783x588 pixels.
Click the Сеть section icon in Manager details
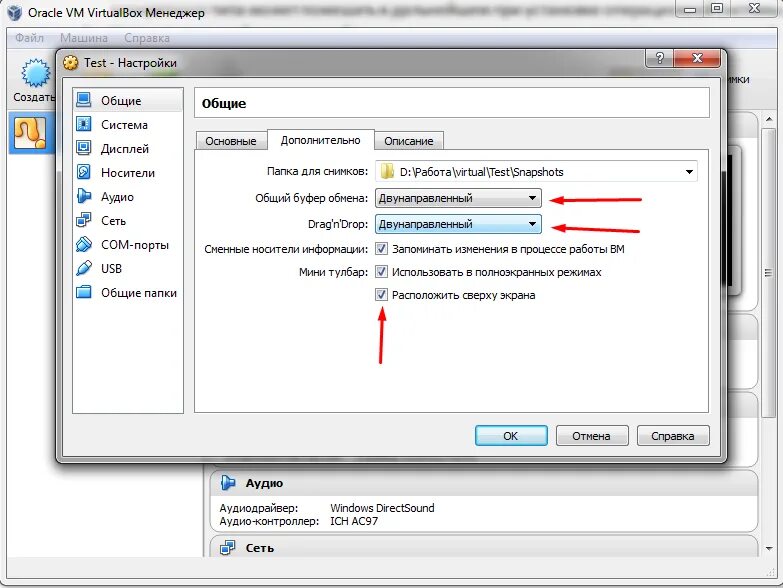[228, 548]
